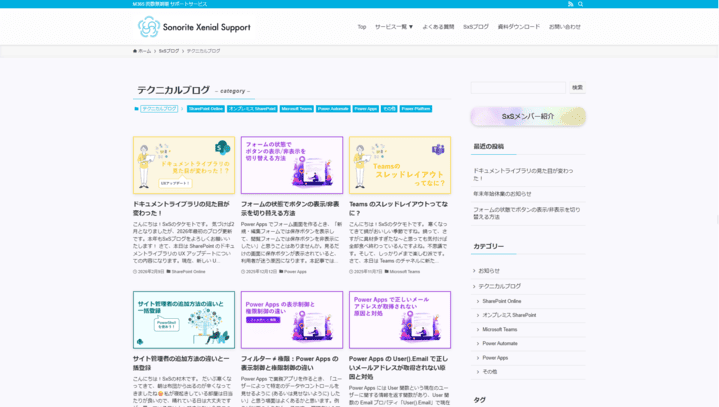
Task: Click folder icon before category tags
Action: coord(136,109)
